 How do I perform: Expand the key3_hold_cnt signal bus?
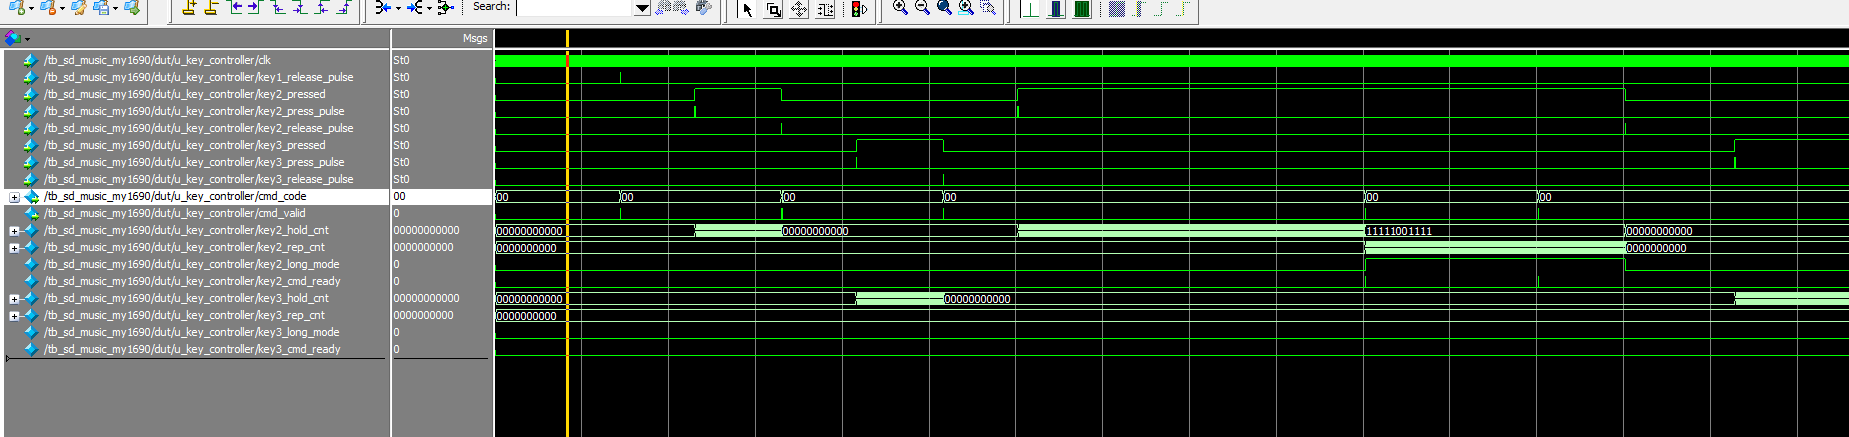(14, 299)
